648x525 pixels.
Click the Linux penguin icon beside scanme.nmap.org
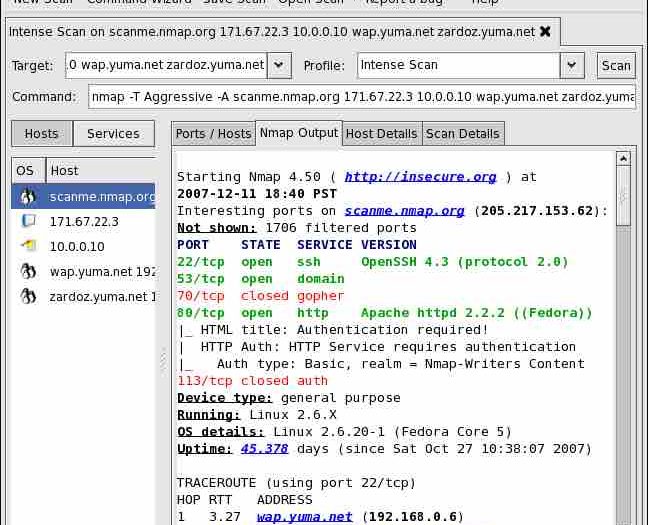[28, 196]
